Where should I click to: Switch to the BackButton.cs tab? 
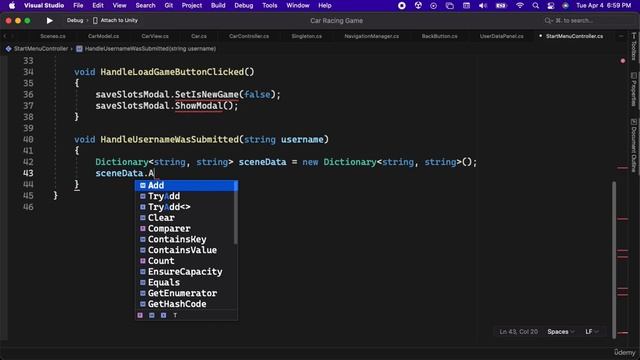click(440, 36)
